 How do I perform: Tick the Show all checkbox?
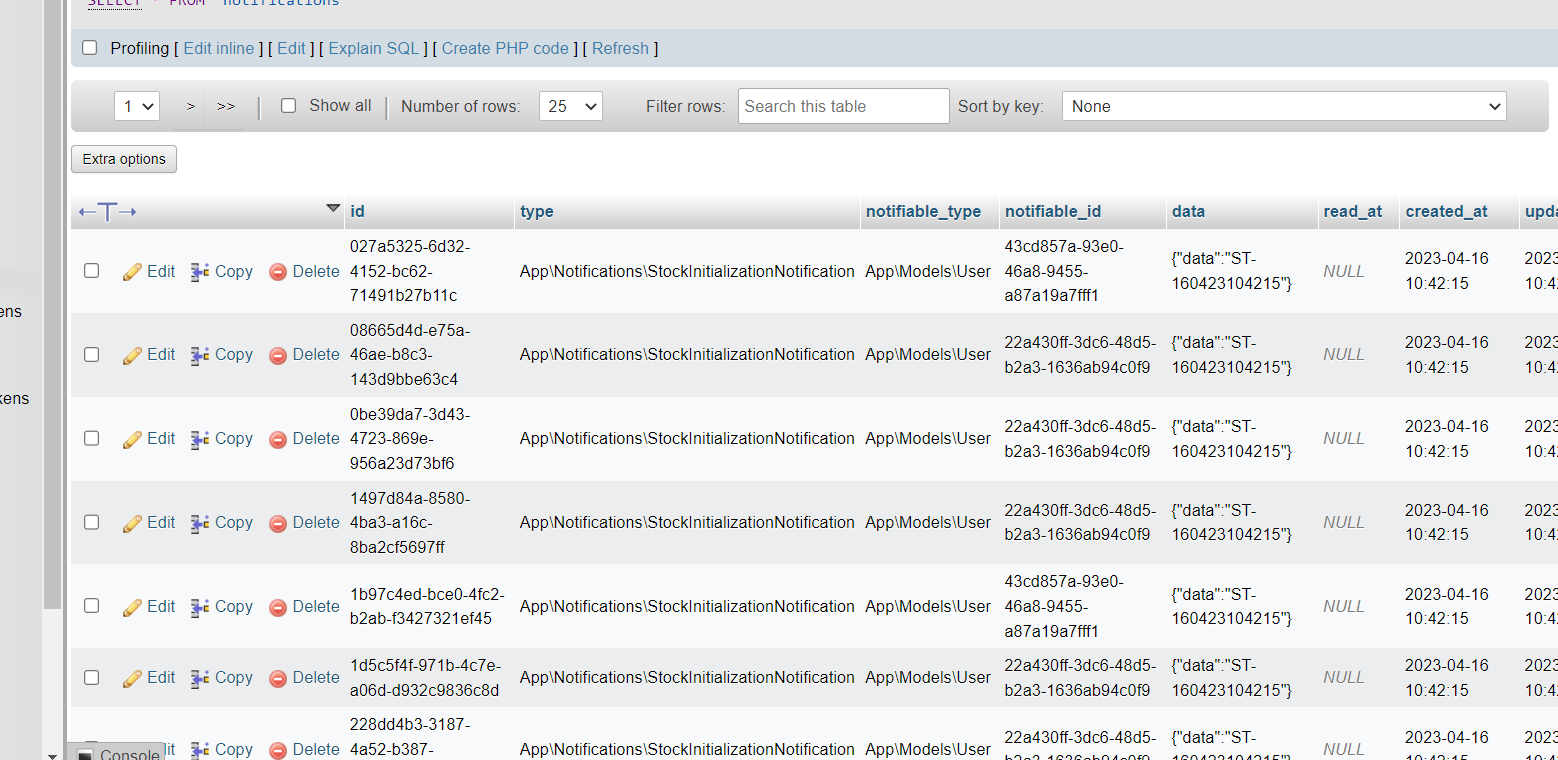pyautogui.click(x=288, y=106)
